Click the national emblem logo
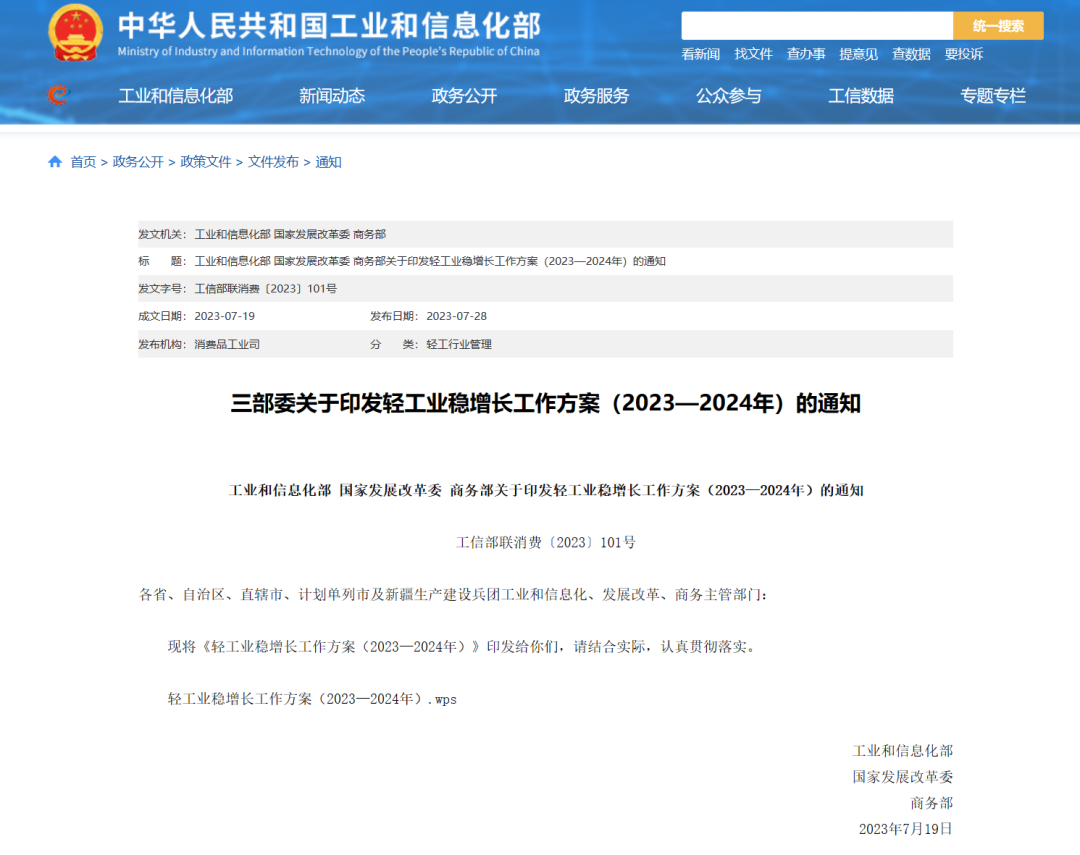Image resolution: width=1080 pixels, height=855 pixels. (x=75, y=33)
